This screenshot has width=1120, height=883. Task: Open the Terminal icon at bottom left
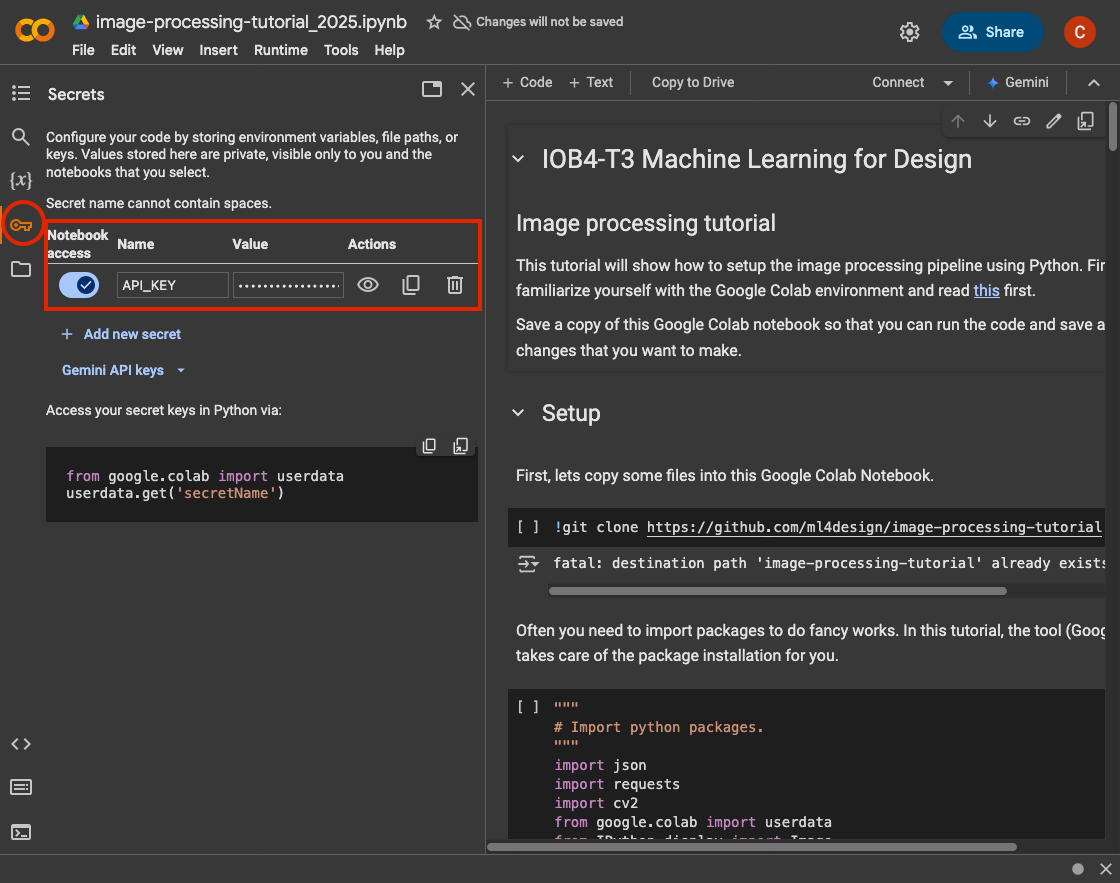click(x=21, y=831)
